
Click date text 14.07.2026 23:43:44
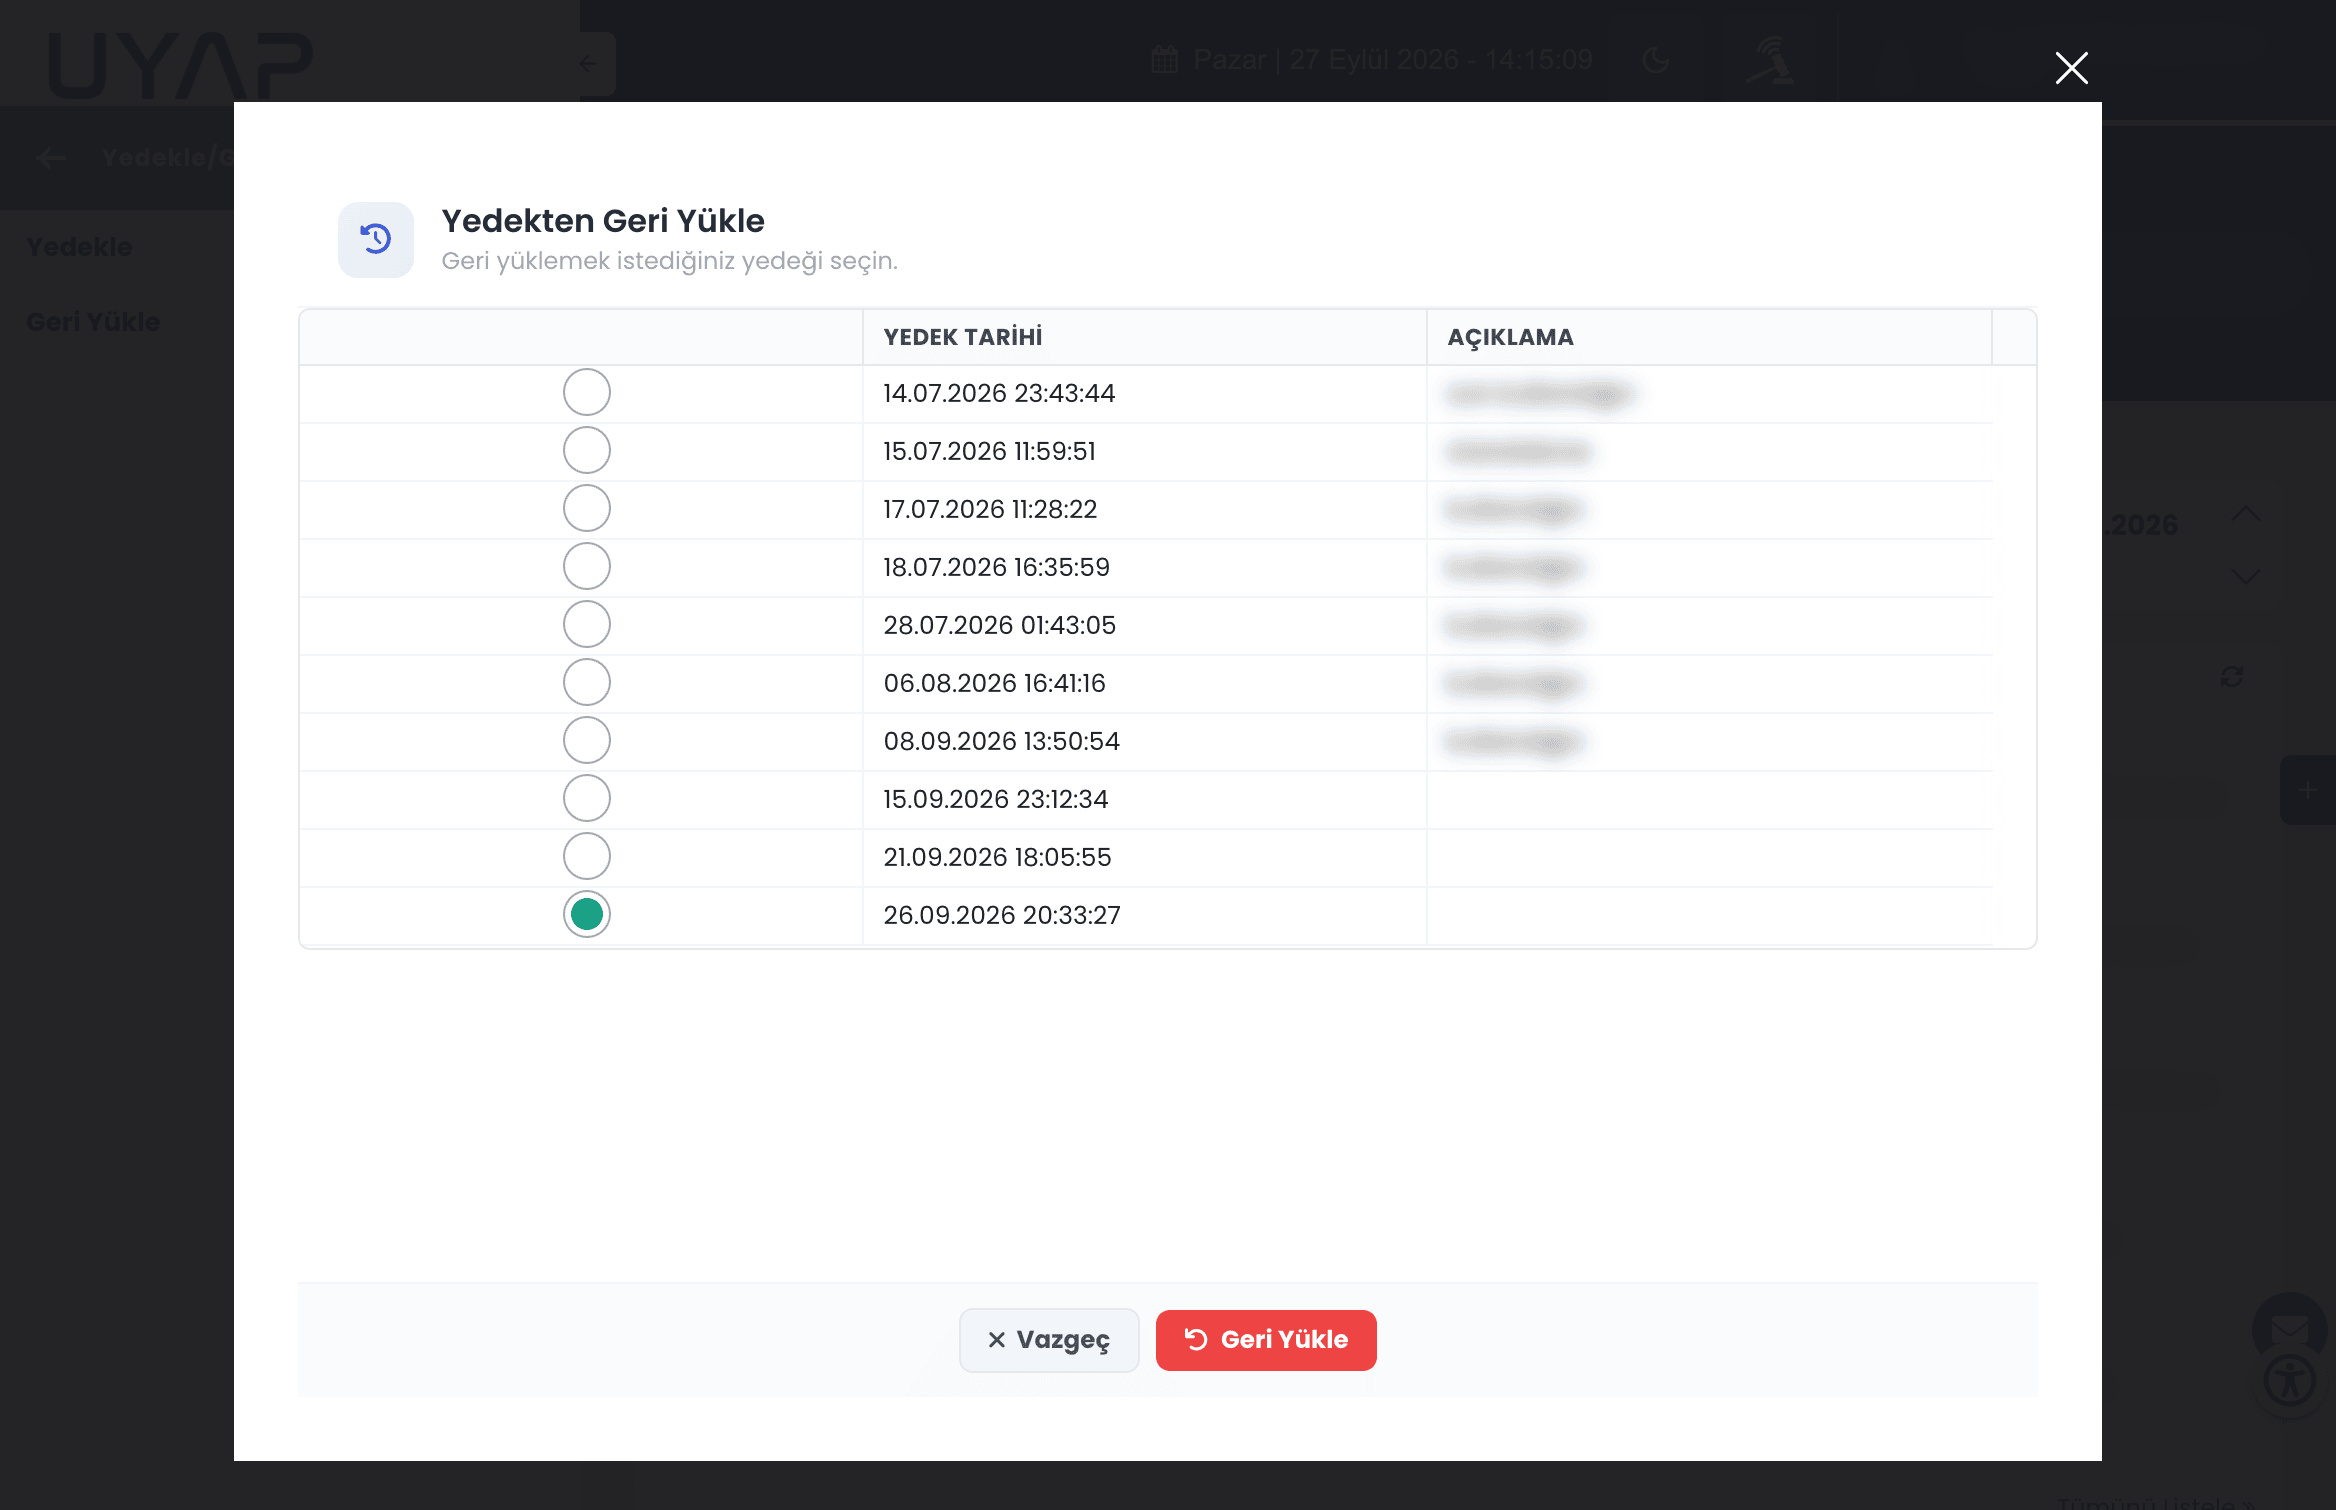coord(999,393)
